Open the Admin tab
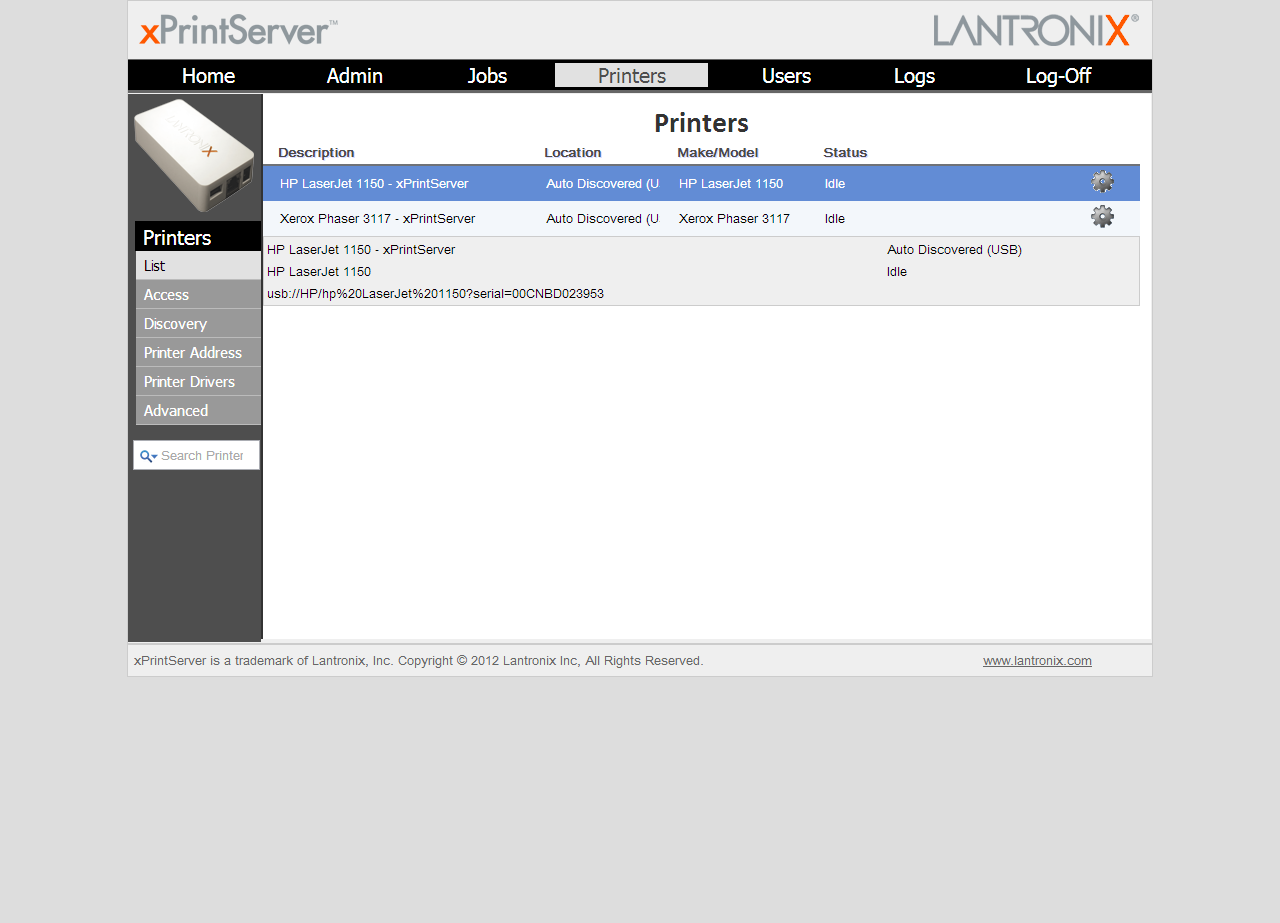 coord(355,76)
